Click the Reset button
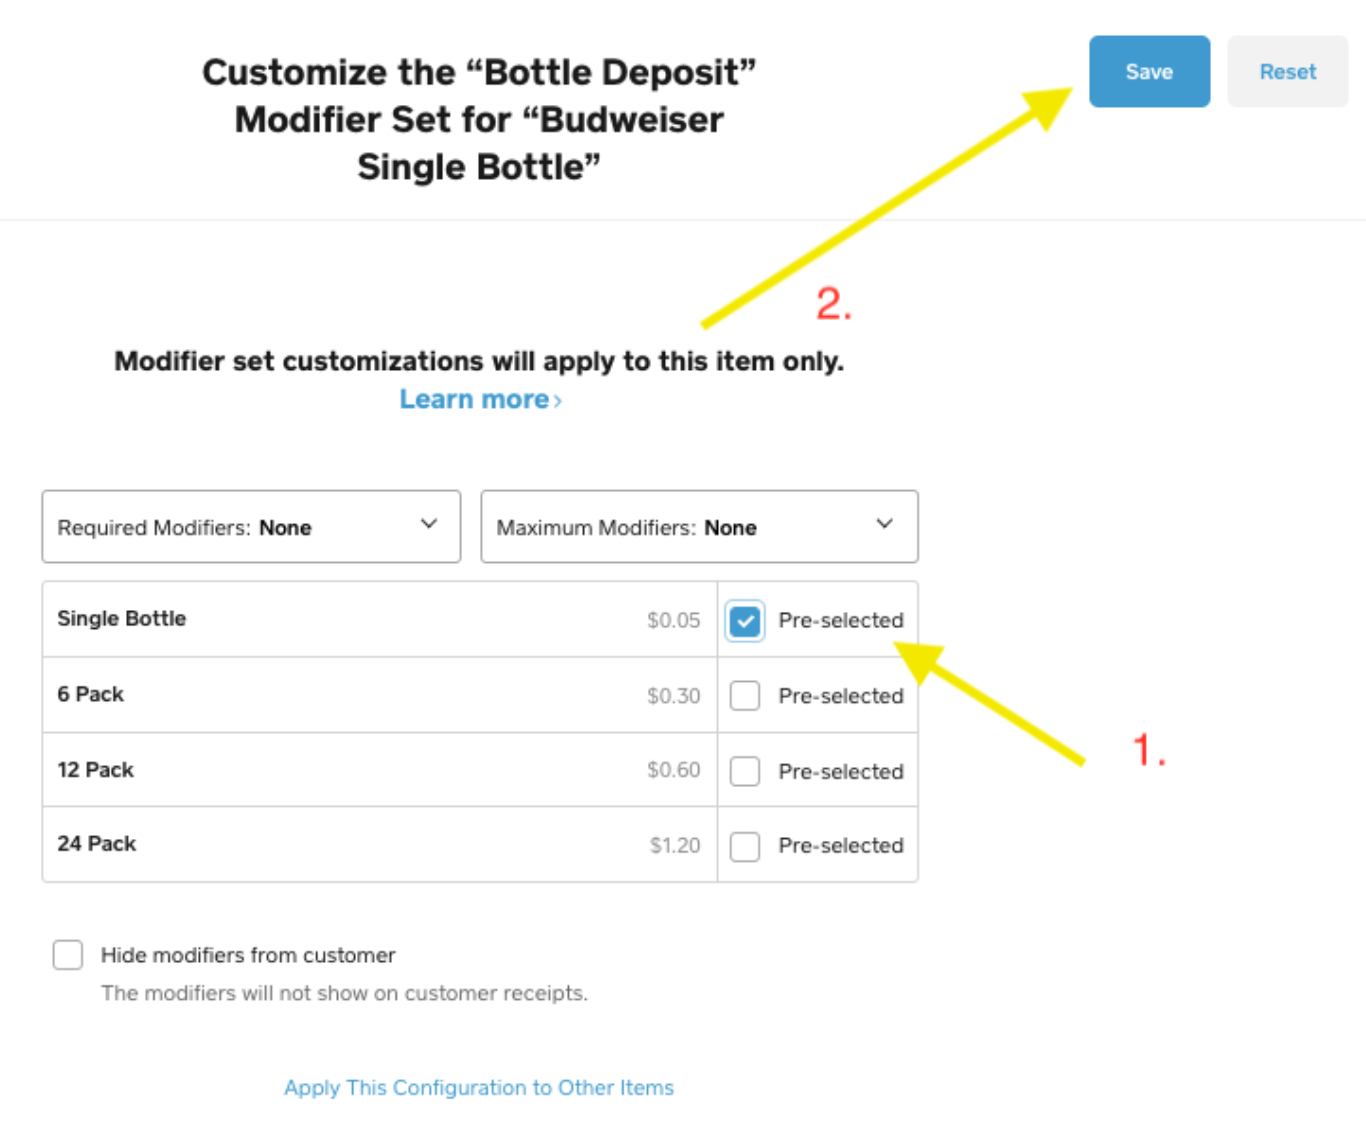Screen dimensions: 1366x1146 click(x=1287, y=72)
